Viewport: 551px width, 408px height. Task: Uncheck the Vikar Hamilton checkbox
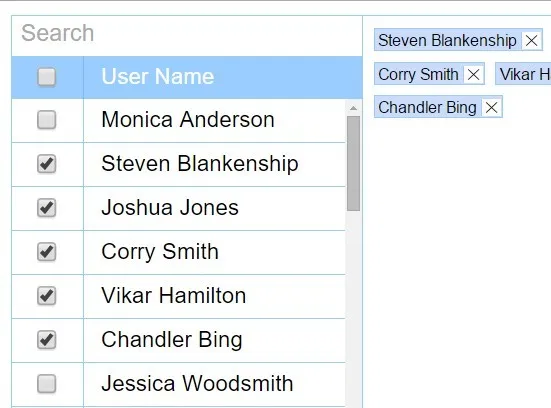(46, 296)
